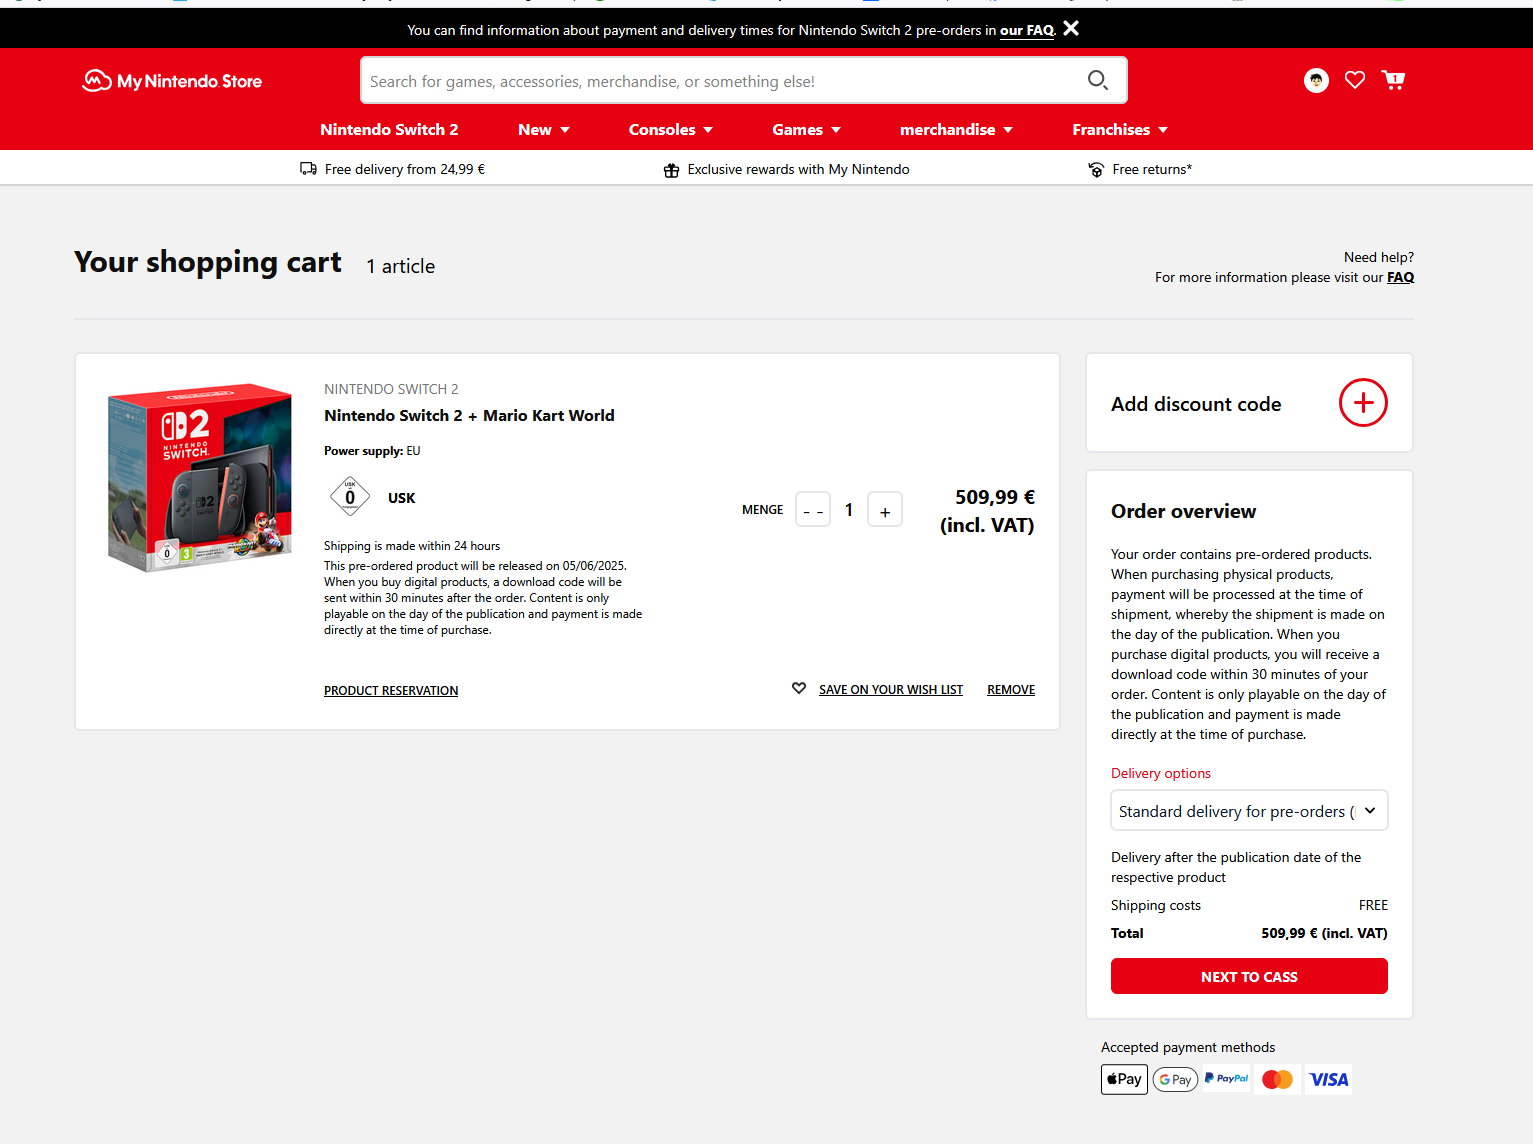
Task: Click the Add discount code label
Action: click(x=1196, y=404)
